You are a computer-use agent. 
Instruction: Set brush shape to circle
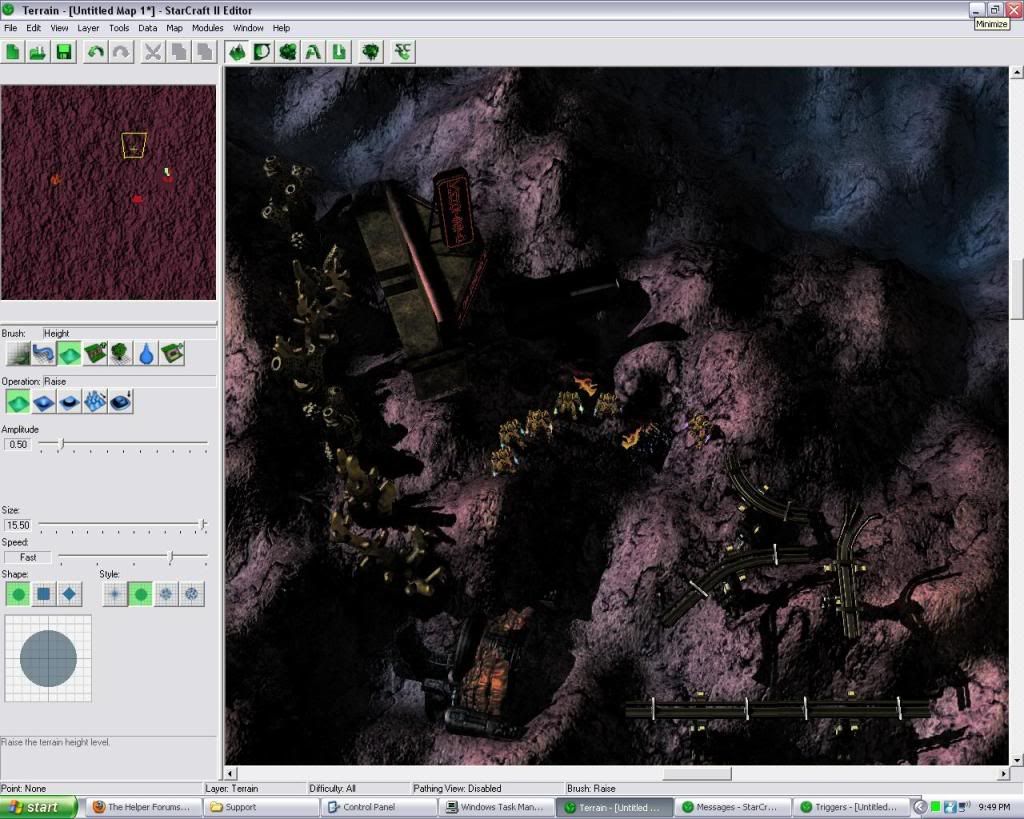point(18,594)
